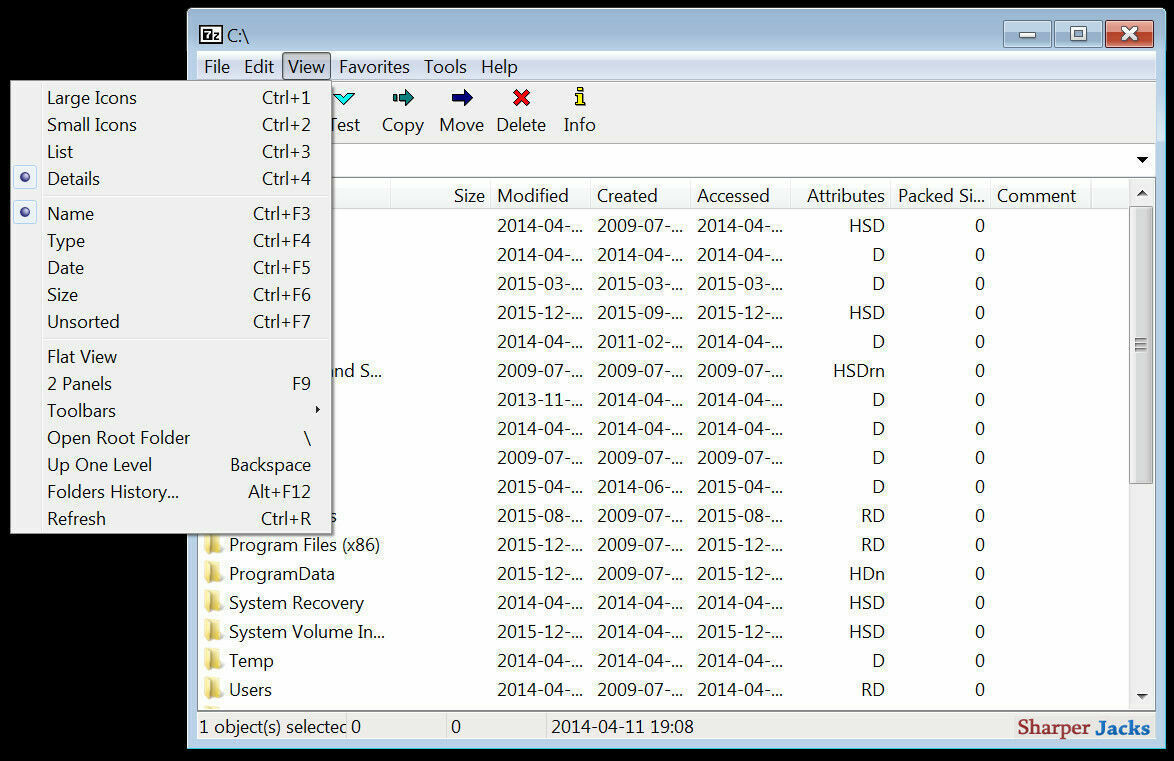The width and height of the screenshot is (1174, 761).
Task: Close the open View menu
Action: (x=307, y=67)
